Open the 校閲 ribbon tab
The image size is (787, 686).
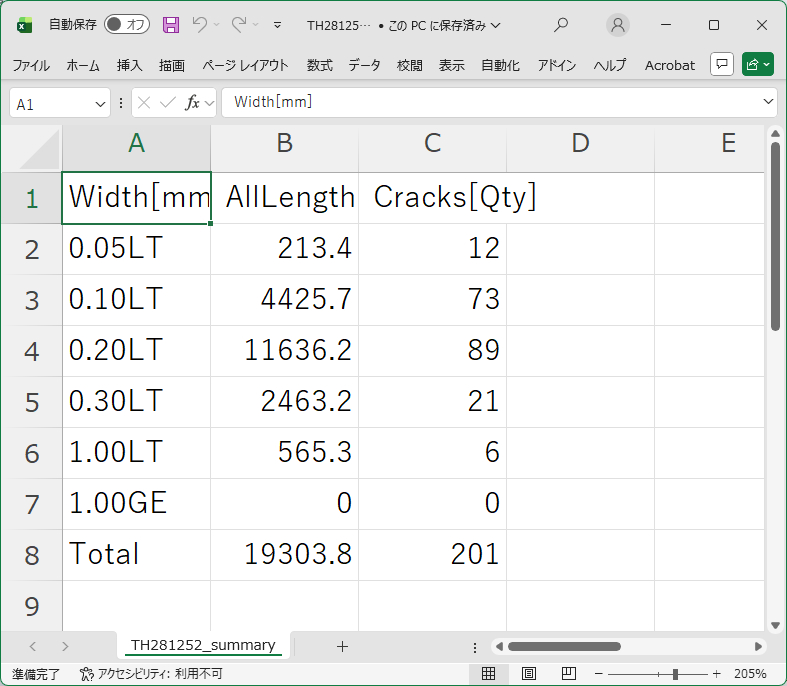click(x=410, y=65)
